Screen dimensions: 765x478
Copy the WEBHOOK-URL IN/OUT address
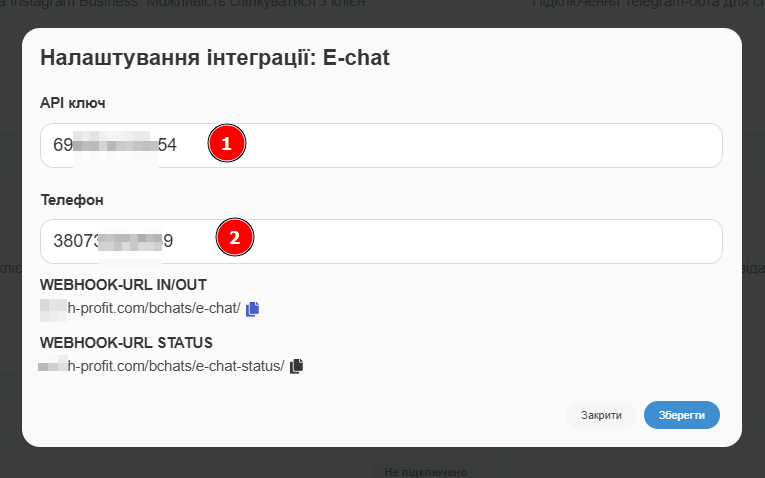252,309
